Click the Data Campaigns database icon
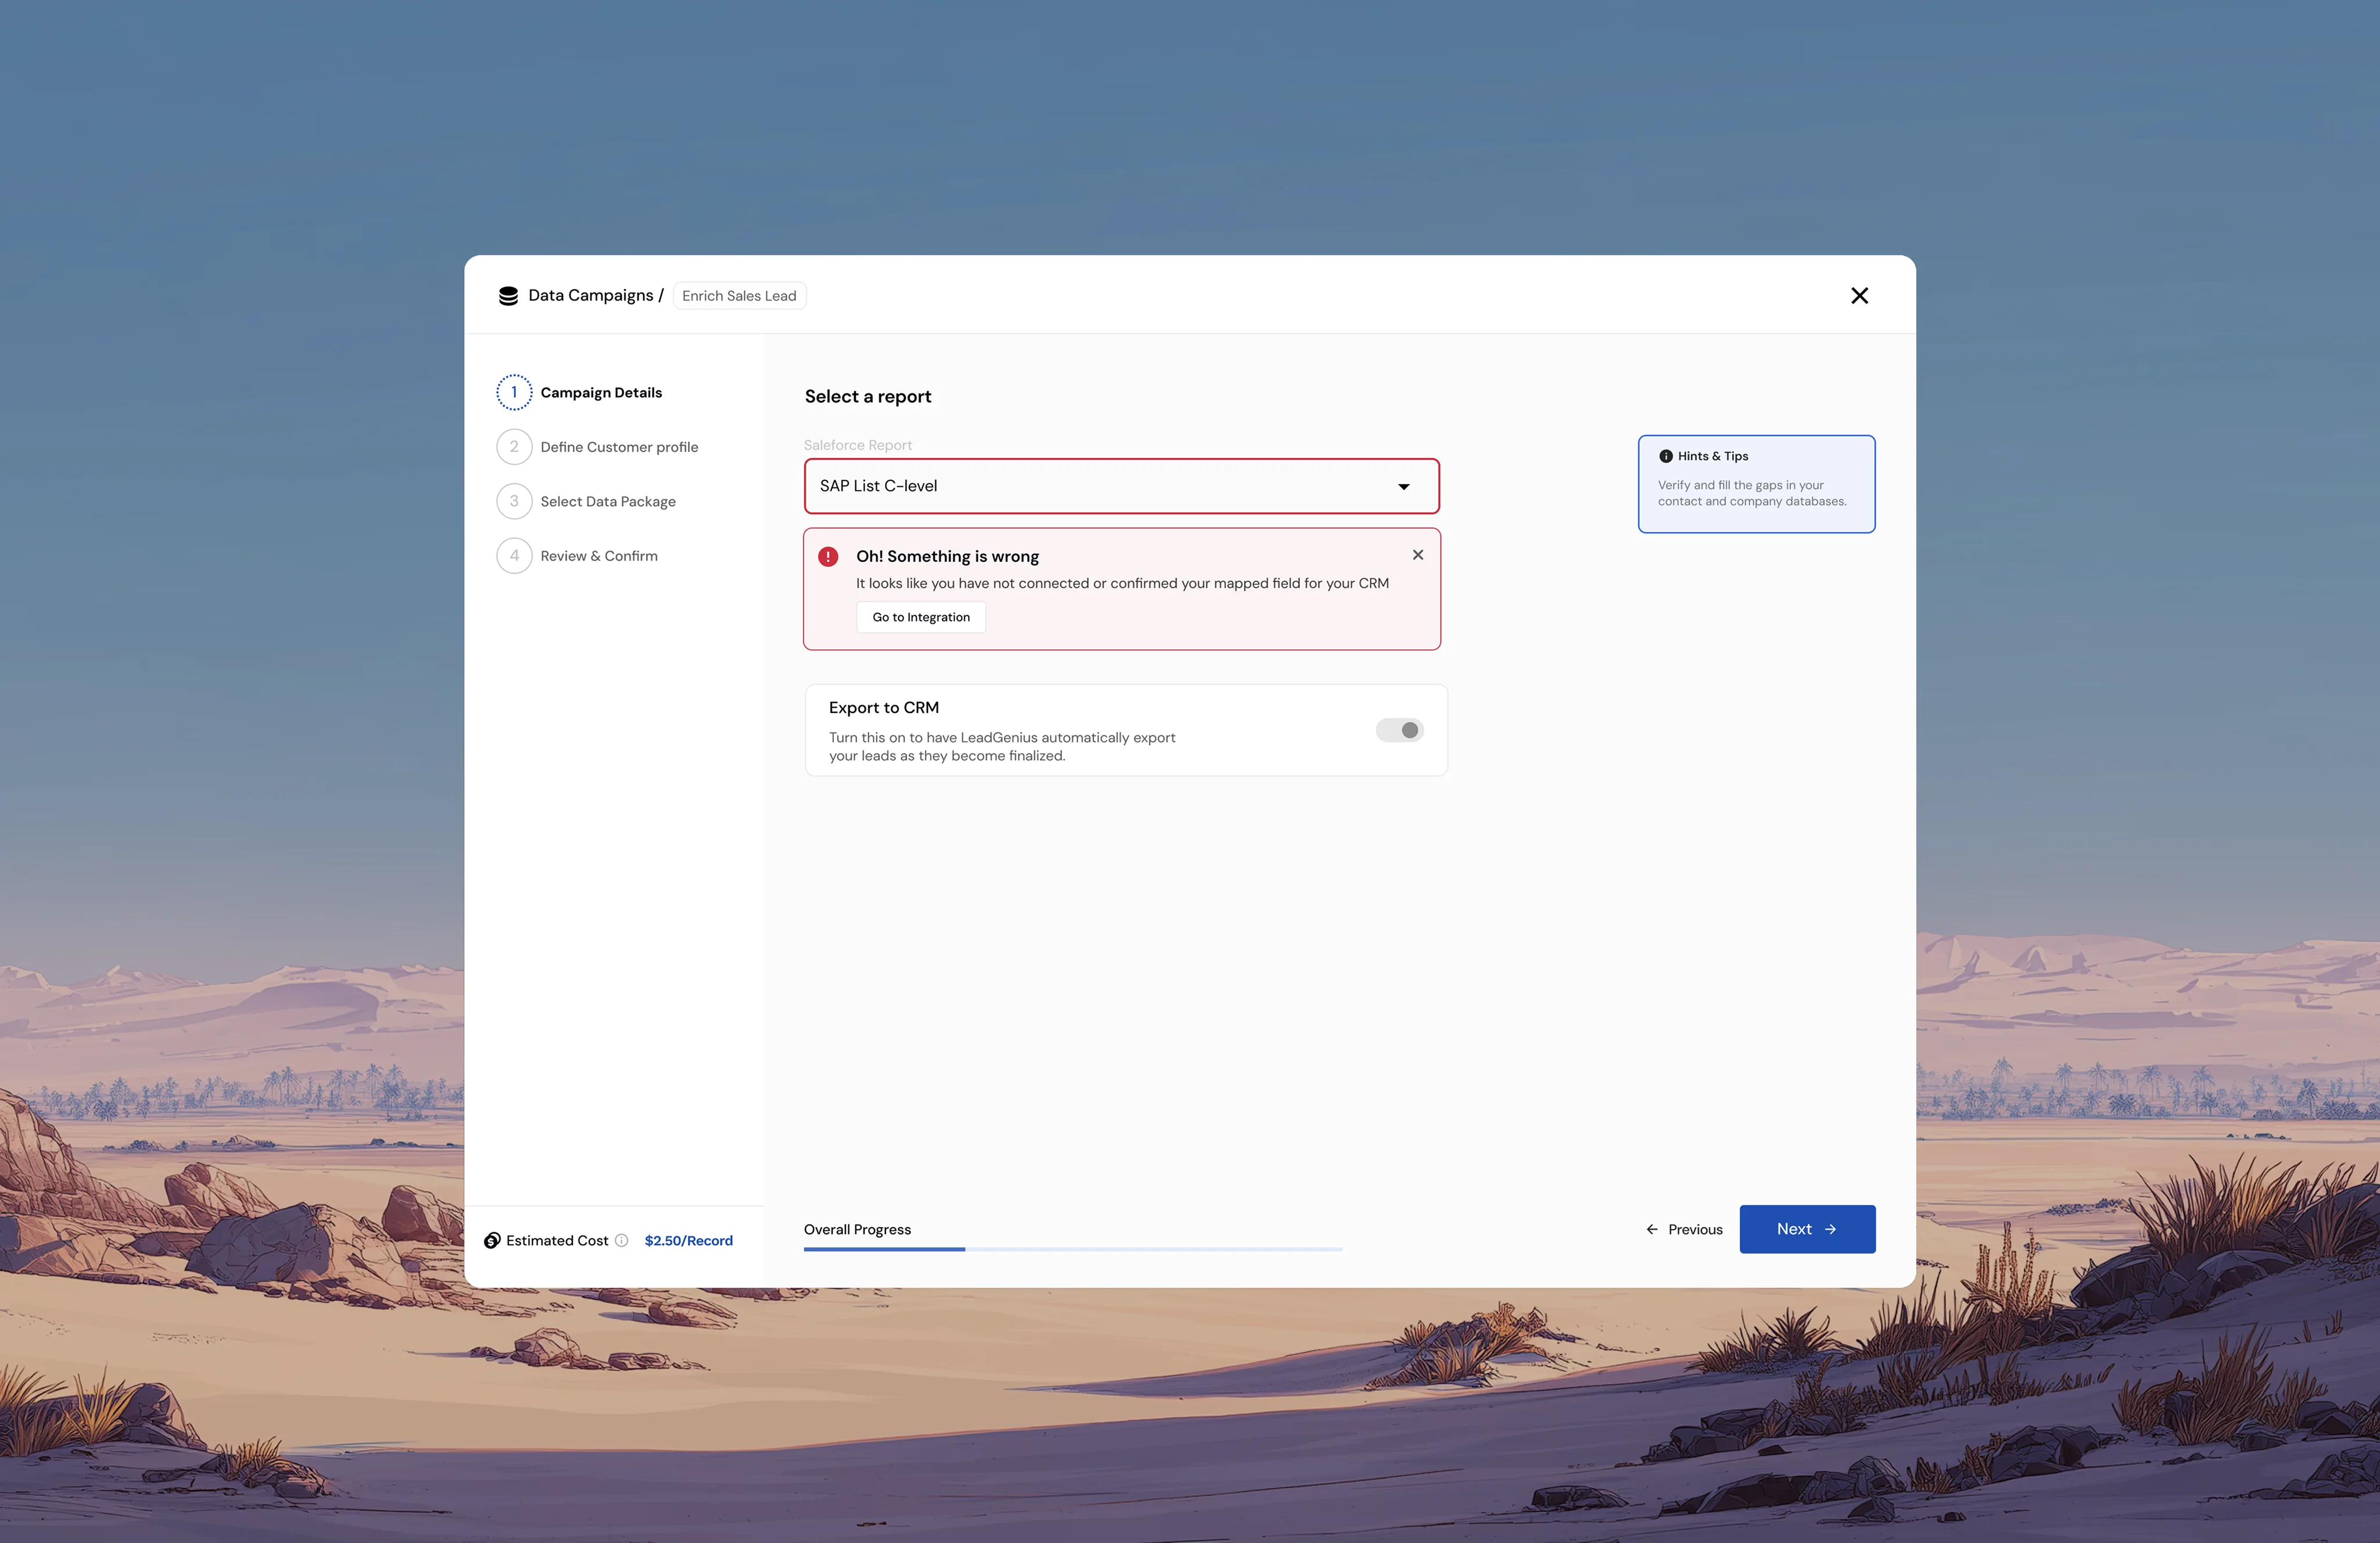Screen dimensions: 2380x1543 point(508,296)
